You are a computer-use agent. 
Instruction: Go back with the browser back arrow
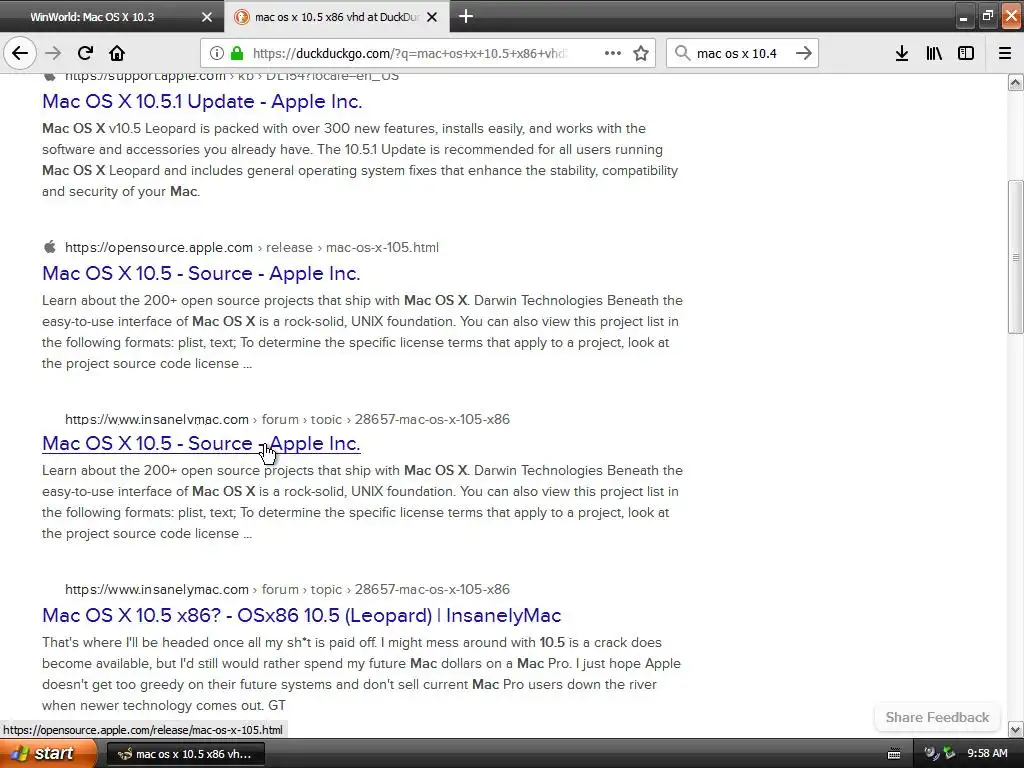point(20,53)
